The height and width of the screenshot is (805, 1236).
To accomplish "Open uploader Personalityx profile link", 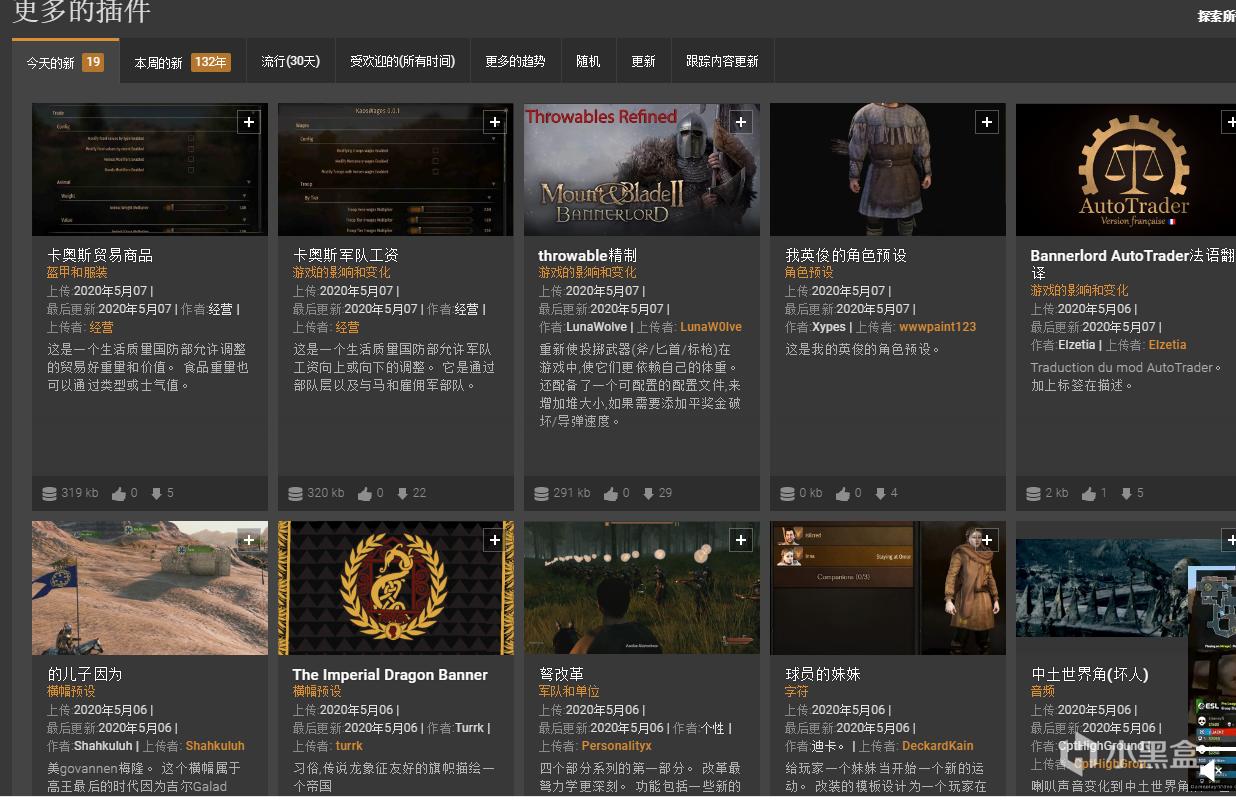I will [x=617, y=746].
